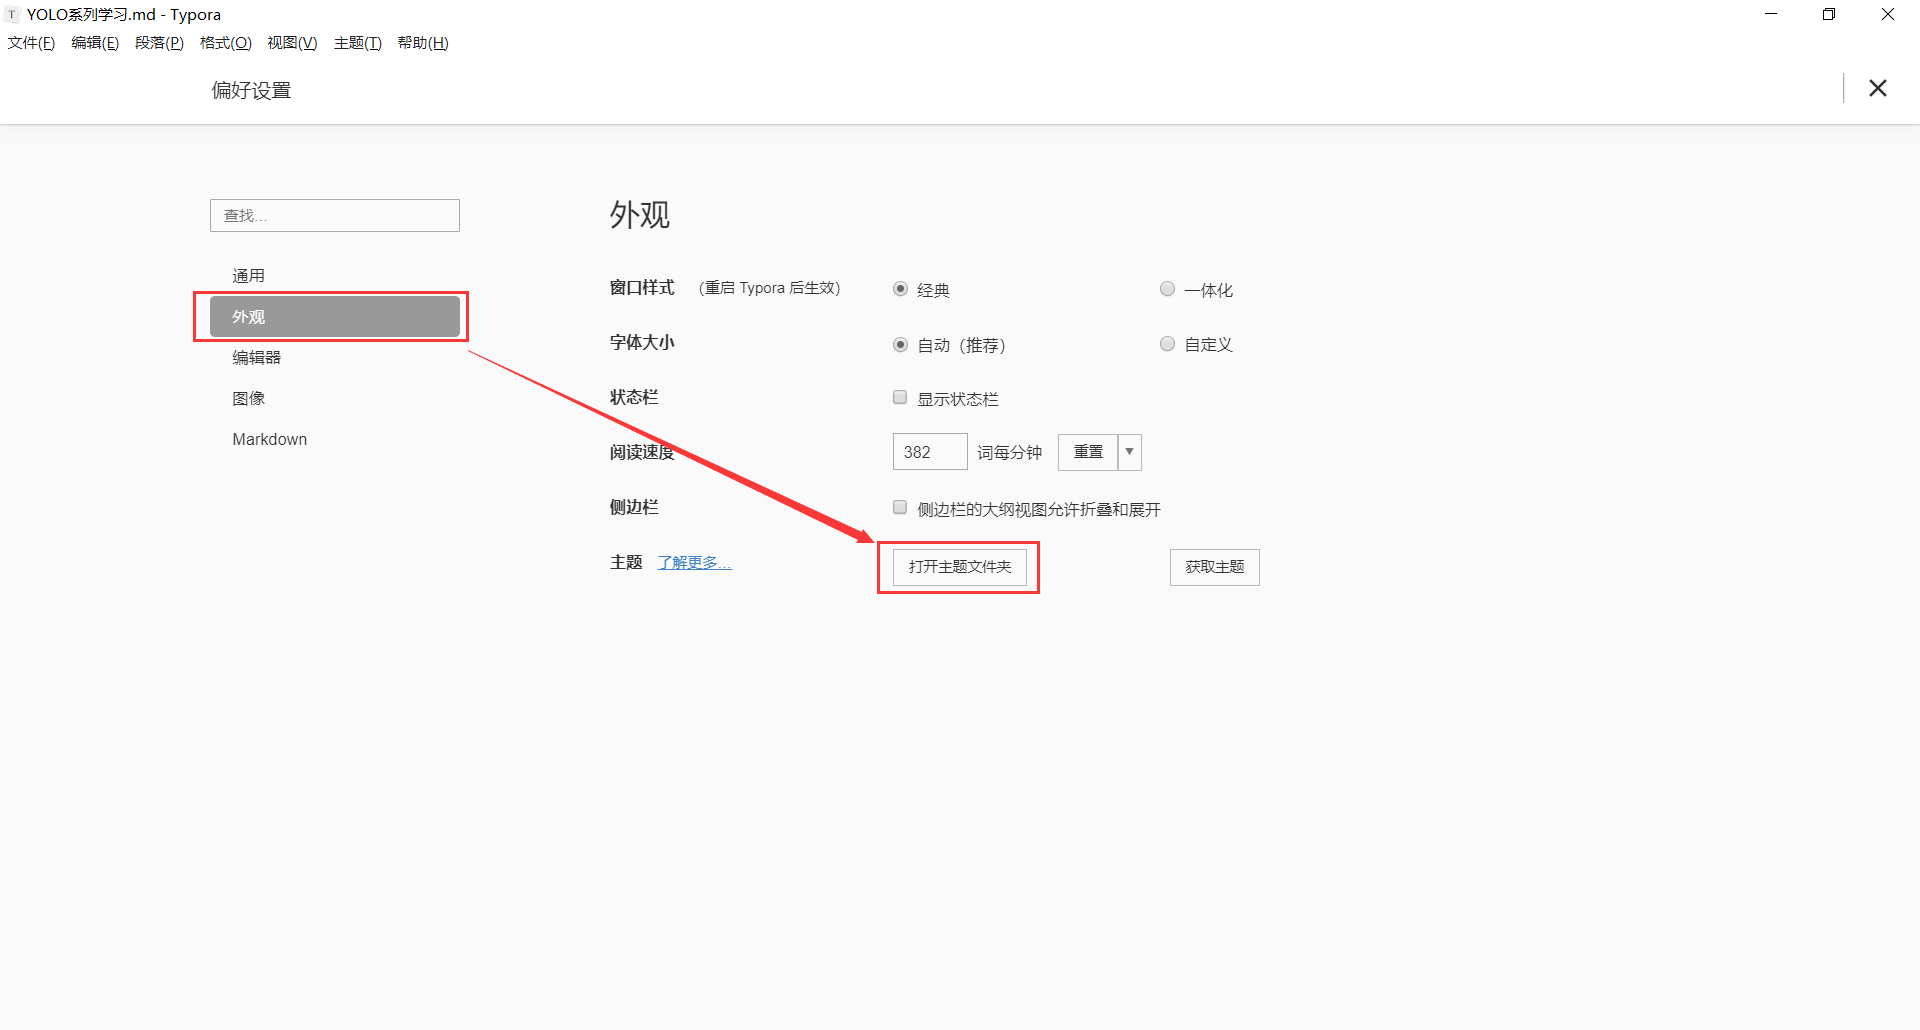Close the Typora window

tap(1888, 14)
